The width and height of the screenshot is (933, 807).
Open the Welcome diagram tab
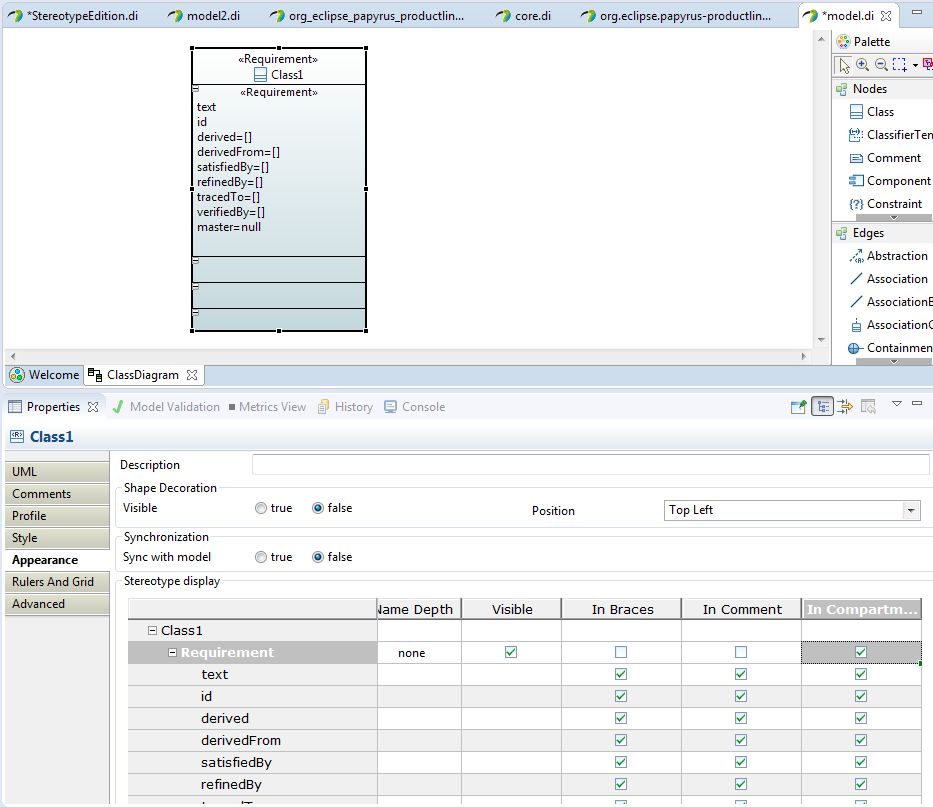(45, 375)
